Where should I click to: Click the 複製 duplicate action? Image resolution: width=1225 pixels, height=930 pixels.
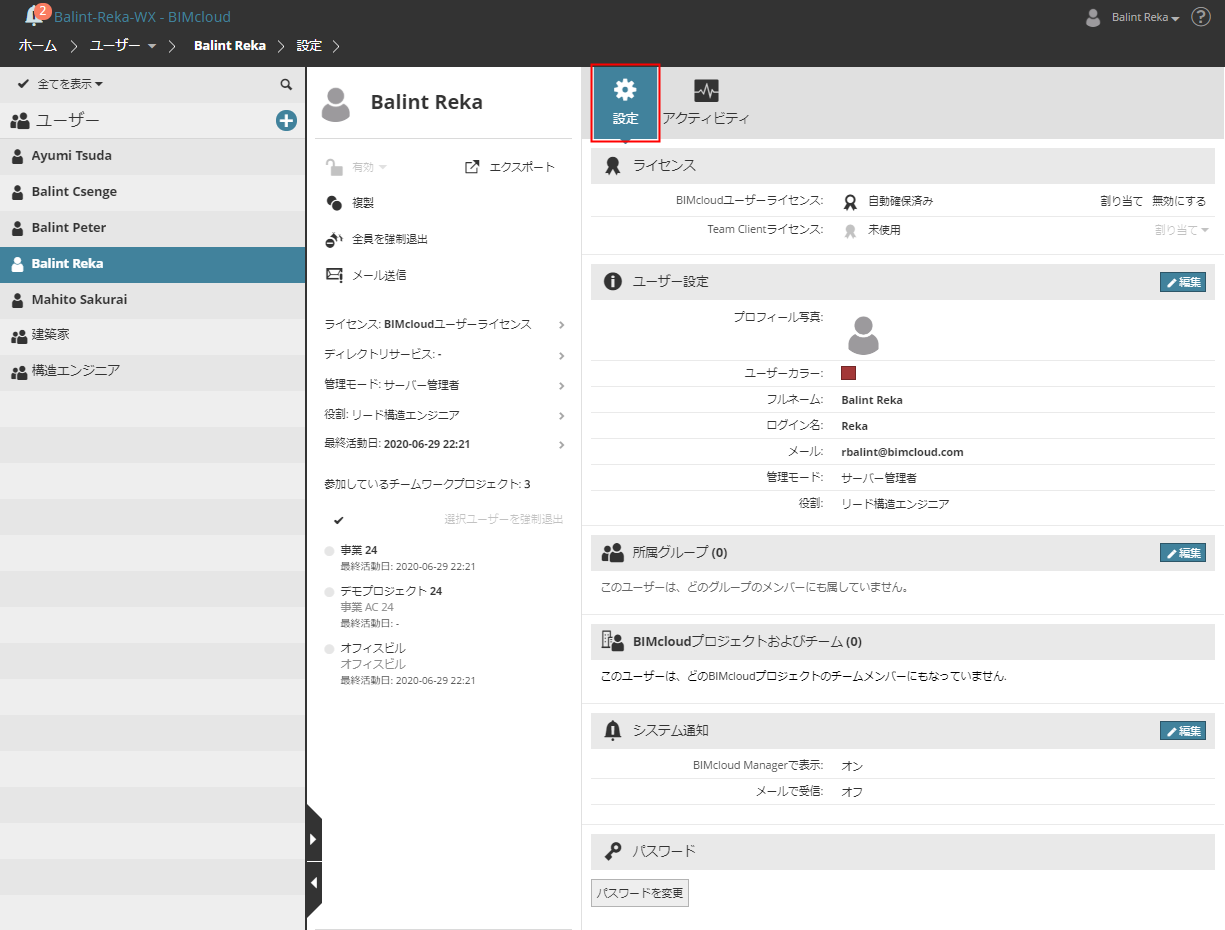[x=349, y=203]
